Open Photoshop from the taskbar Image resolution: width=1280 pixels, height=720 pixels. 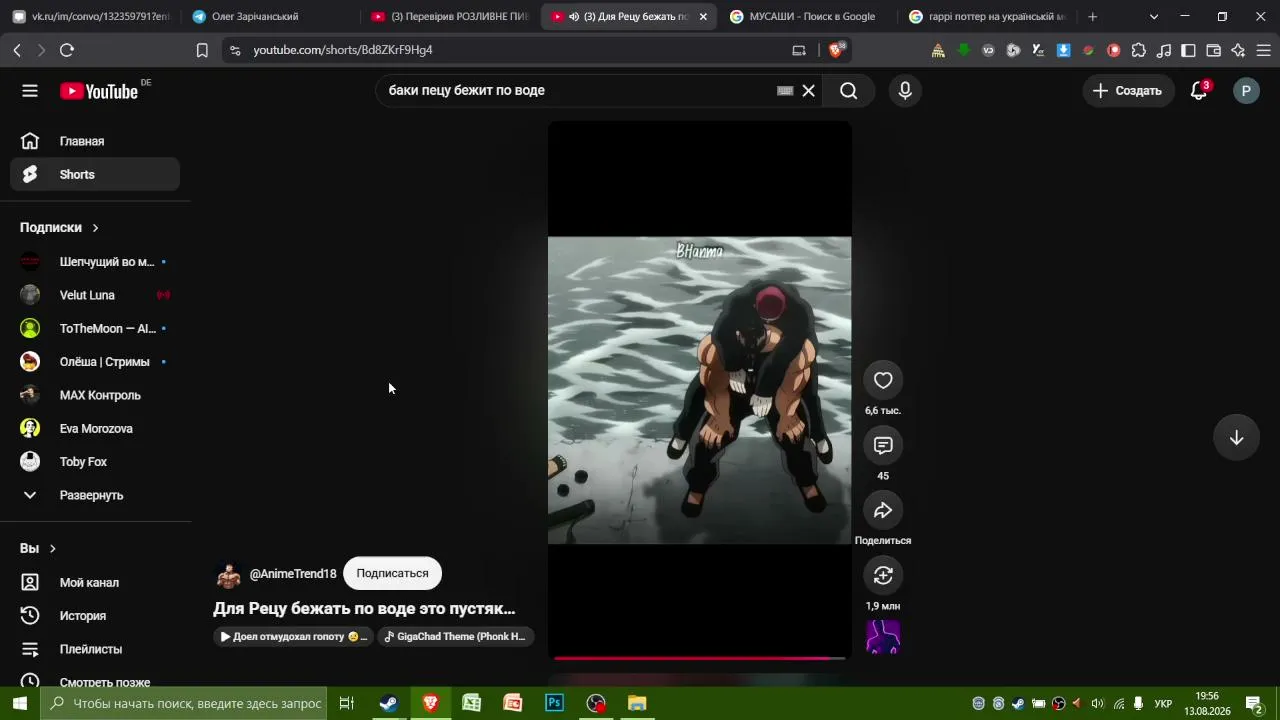[x=554, y=703]
